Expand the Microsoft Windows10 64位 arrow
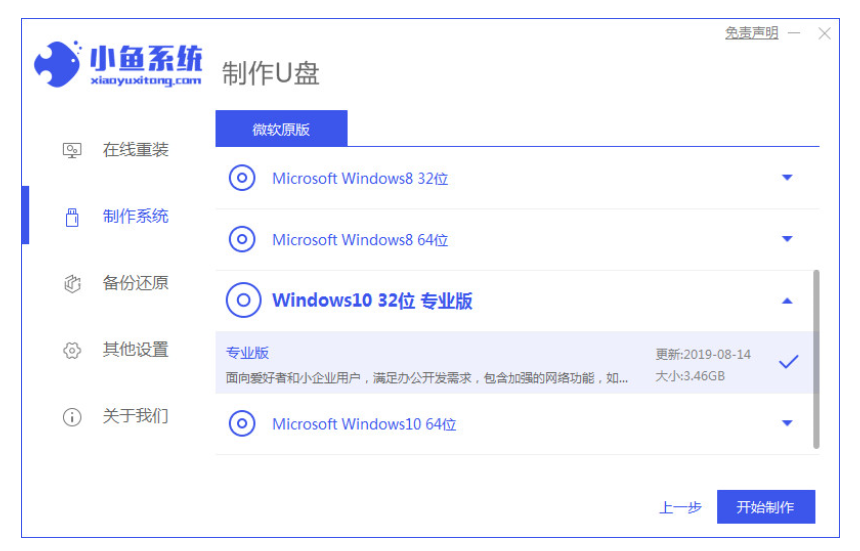Viewport: 860px width, 551px height. 786,424
